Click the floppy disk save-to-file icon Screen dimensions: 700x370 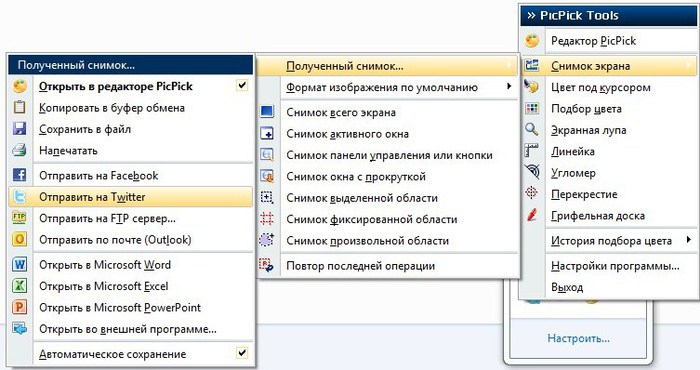(20, 129)
